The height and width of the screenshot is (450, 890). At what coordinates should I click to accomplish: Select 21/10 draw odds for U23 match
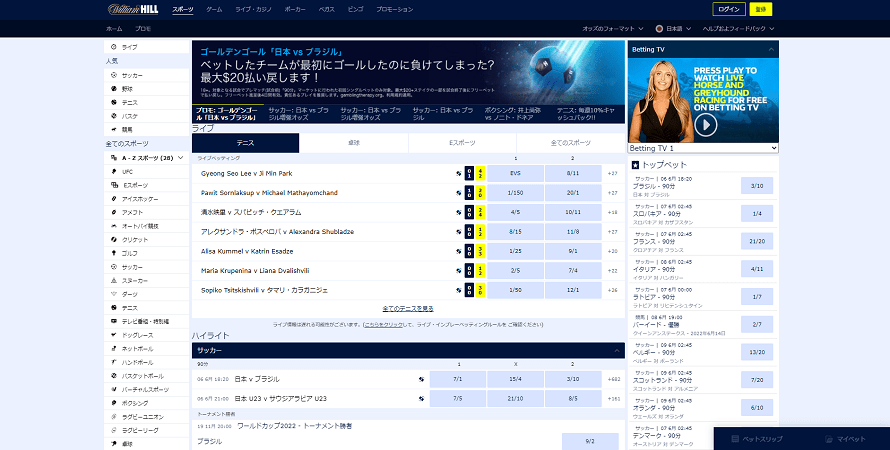[515, 398]
